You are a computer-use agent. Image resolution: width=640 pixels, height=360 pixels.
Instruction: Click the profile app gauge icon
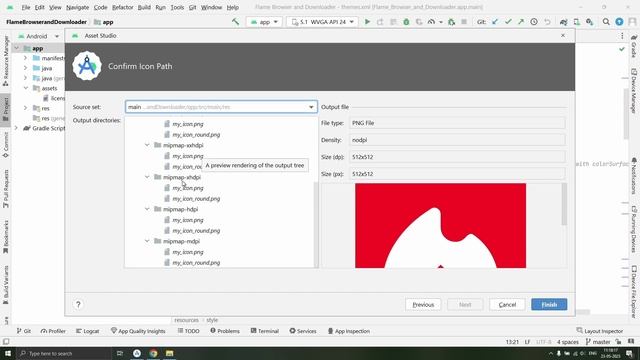pos(431,22)
